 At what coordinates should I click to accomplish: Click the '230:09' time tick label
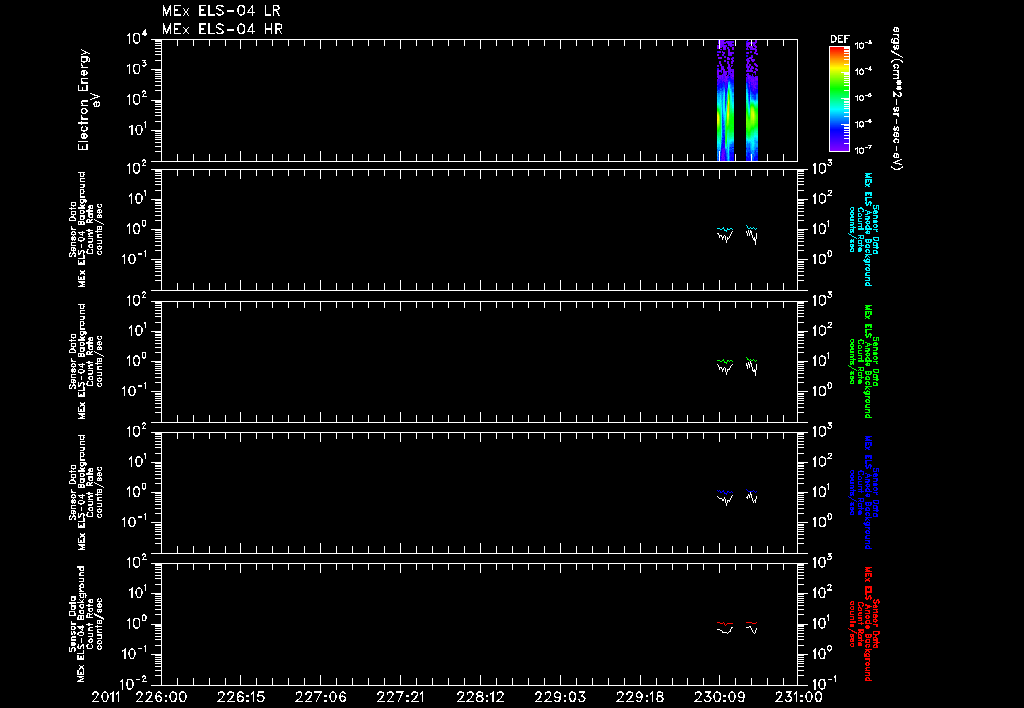tap(719, 698)
